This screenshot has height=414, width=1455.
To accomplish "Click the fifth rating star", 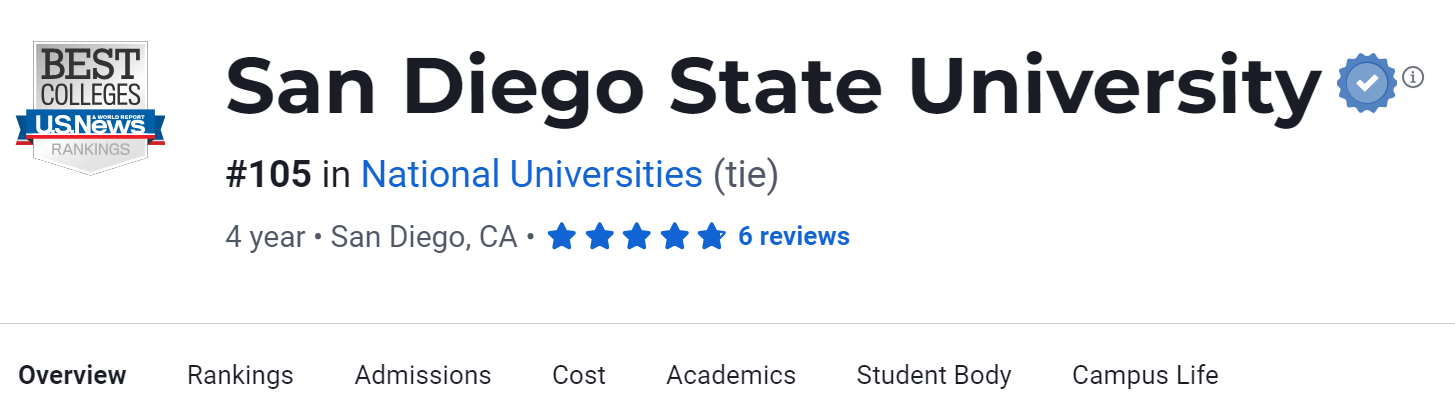I will pos(711,237).
